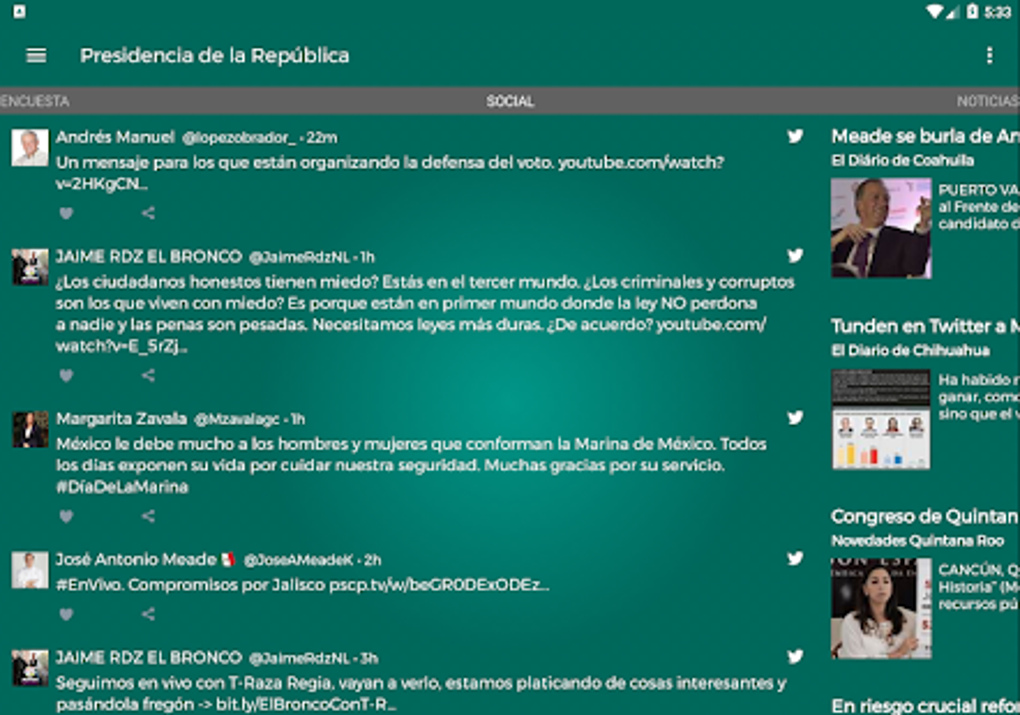Like the José Antonio Meade tweet

click(66, 614)
